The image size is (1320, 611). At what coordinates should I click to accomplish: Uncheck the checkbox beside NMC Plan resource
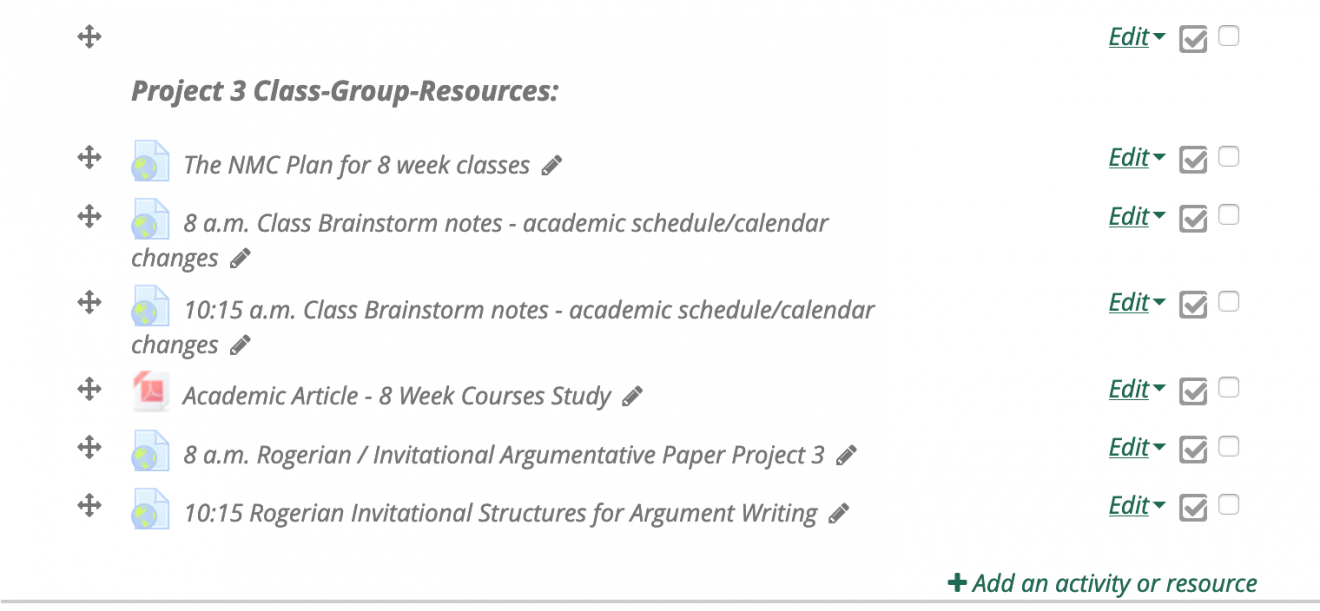click(x=1193, y=158)
